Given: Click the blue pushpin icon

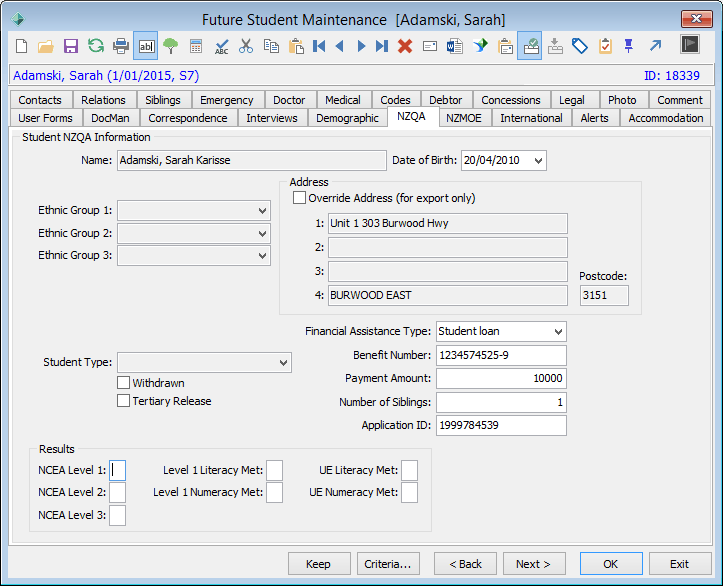Looking at the screenshot, I should click(628, 46).
